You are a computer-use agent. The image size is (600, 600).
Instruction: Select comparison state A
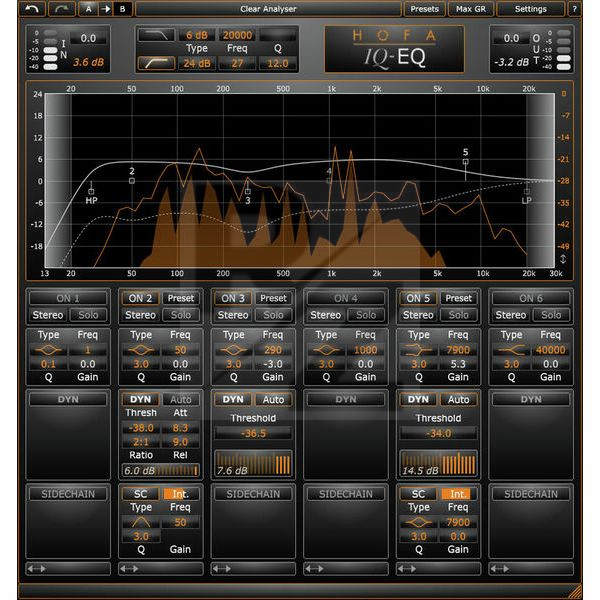[88, 9]
